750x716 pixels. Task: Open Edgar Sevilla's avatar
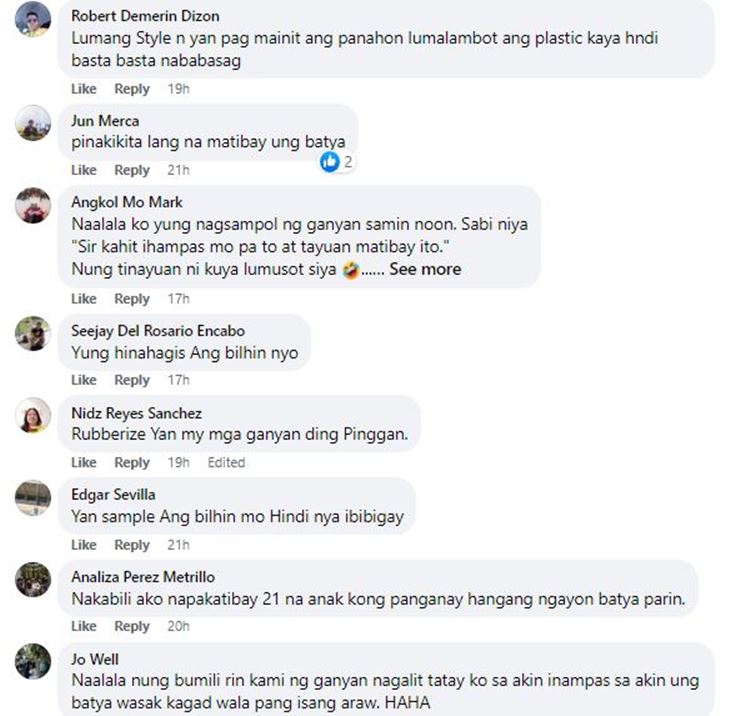[33, 497]
